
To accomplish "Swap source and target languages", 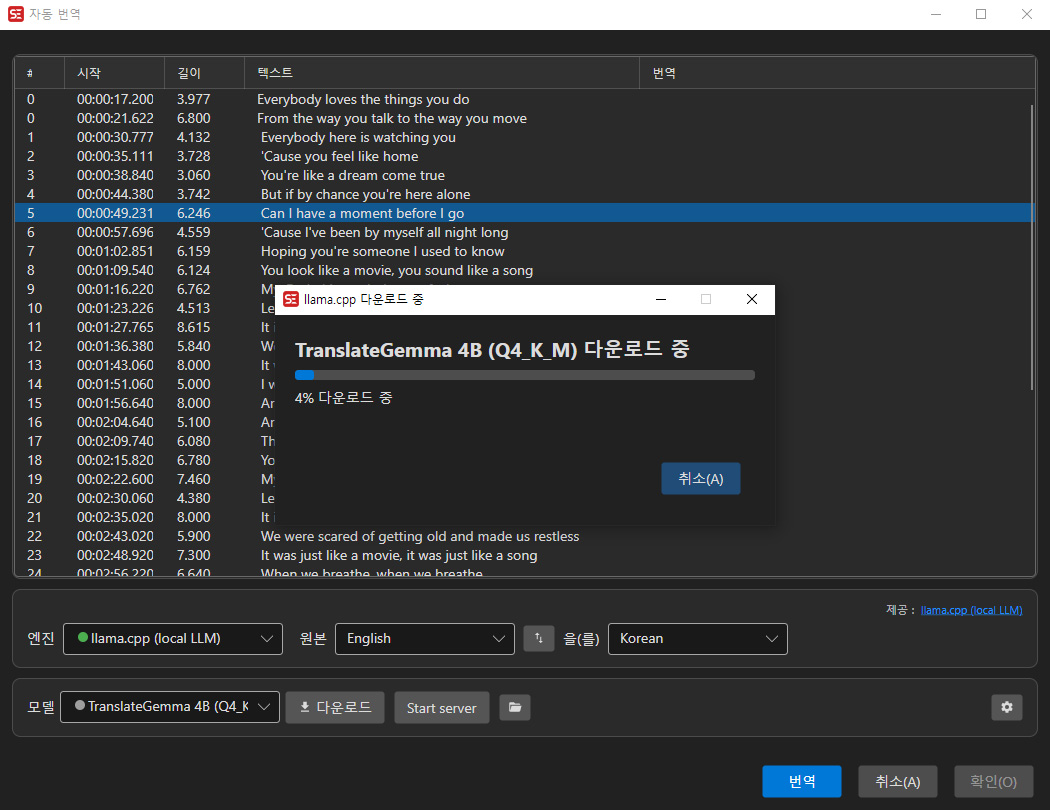I will [538, 639].
